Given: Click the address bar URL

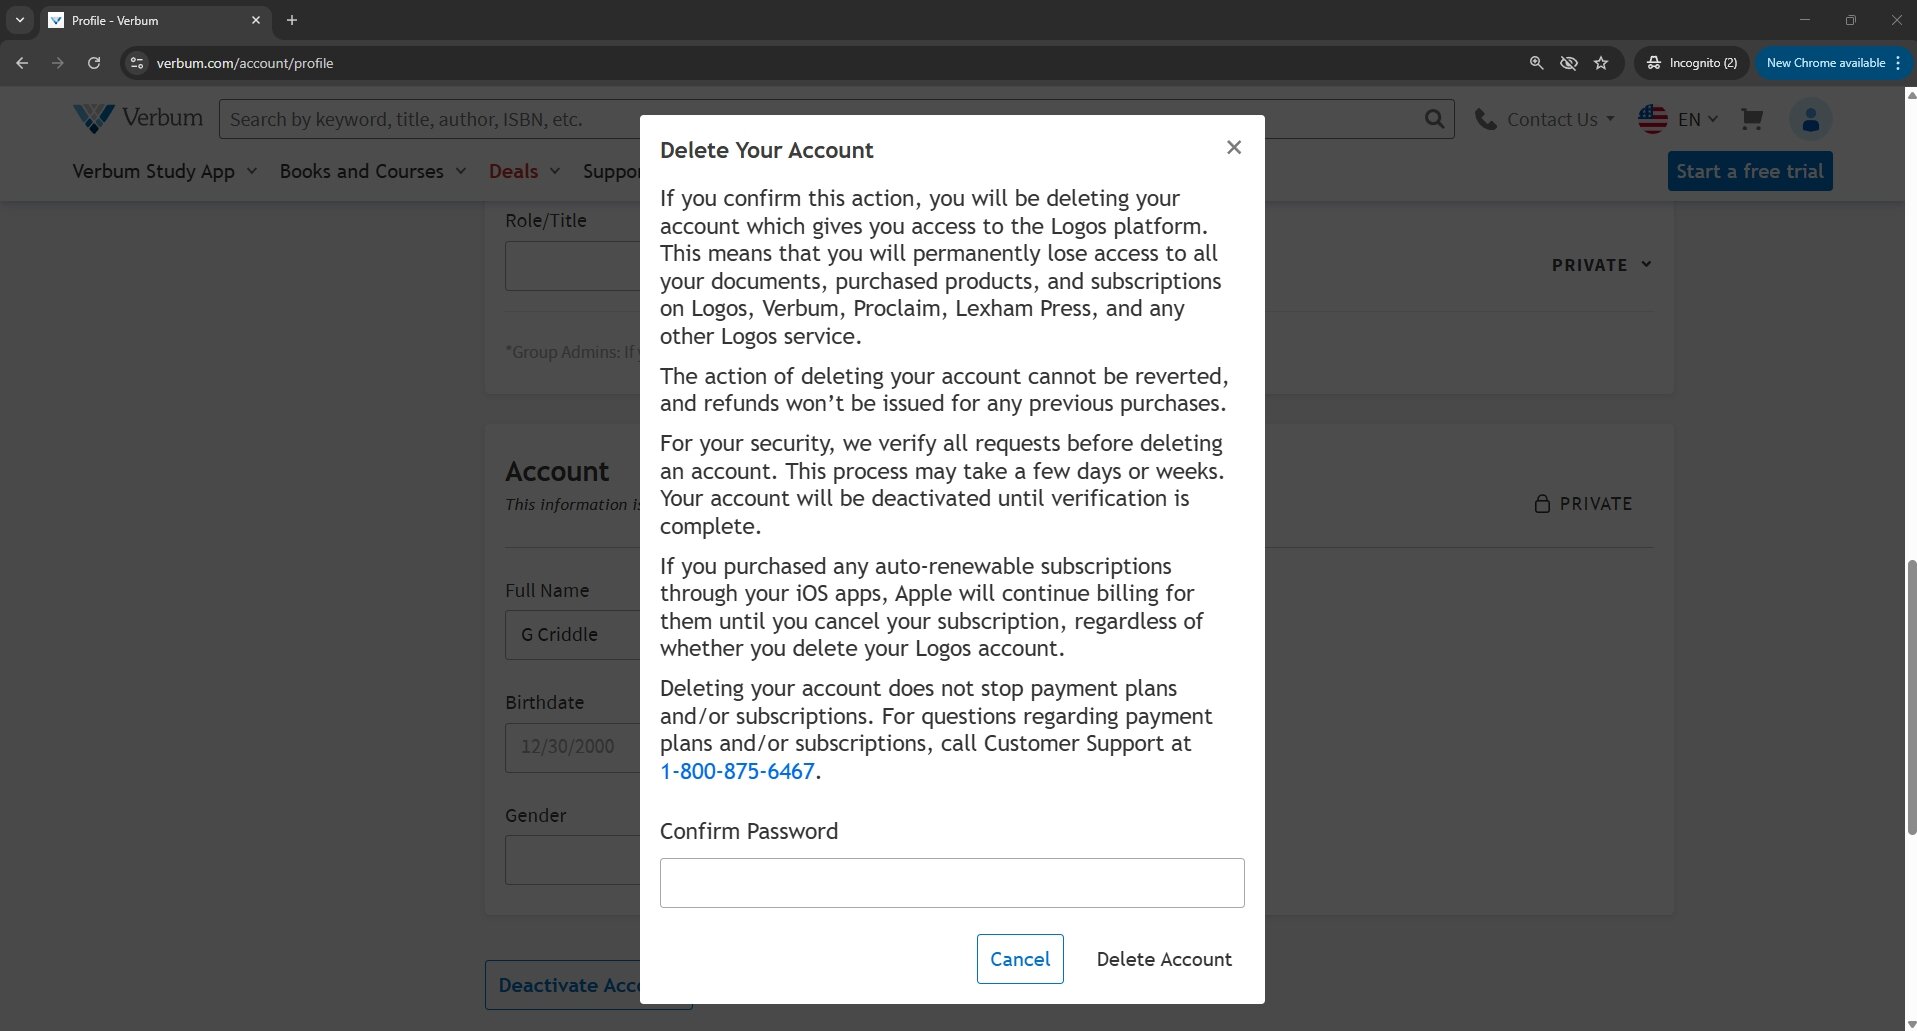Looking at the screenshot, I should pos(245,62).
